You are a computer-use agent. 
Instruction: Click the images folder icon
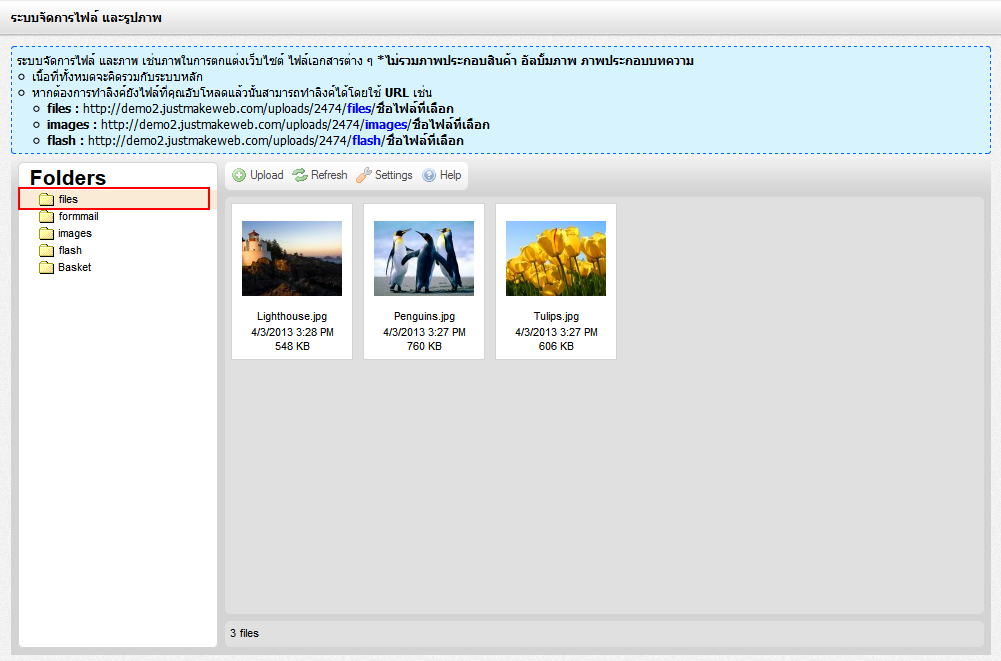(46, 234)
